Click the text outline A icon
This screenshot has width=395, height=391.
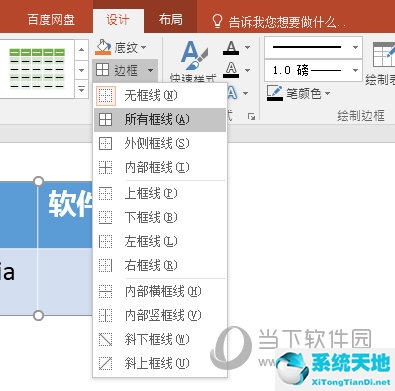point(231,70)
